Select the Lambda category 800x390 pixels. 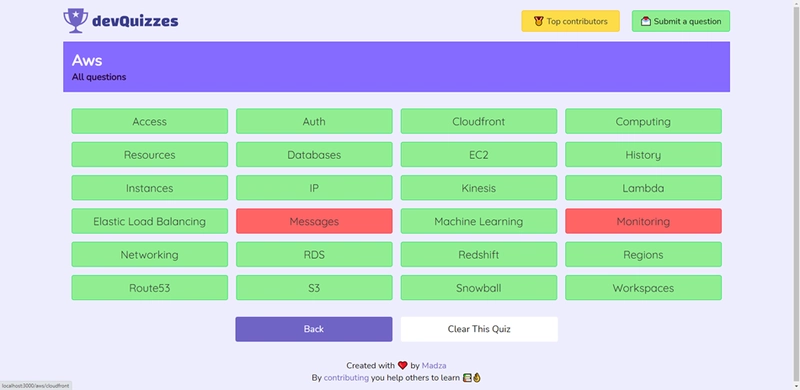pos(643,188)
